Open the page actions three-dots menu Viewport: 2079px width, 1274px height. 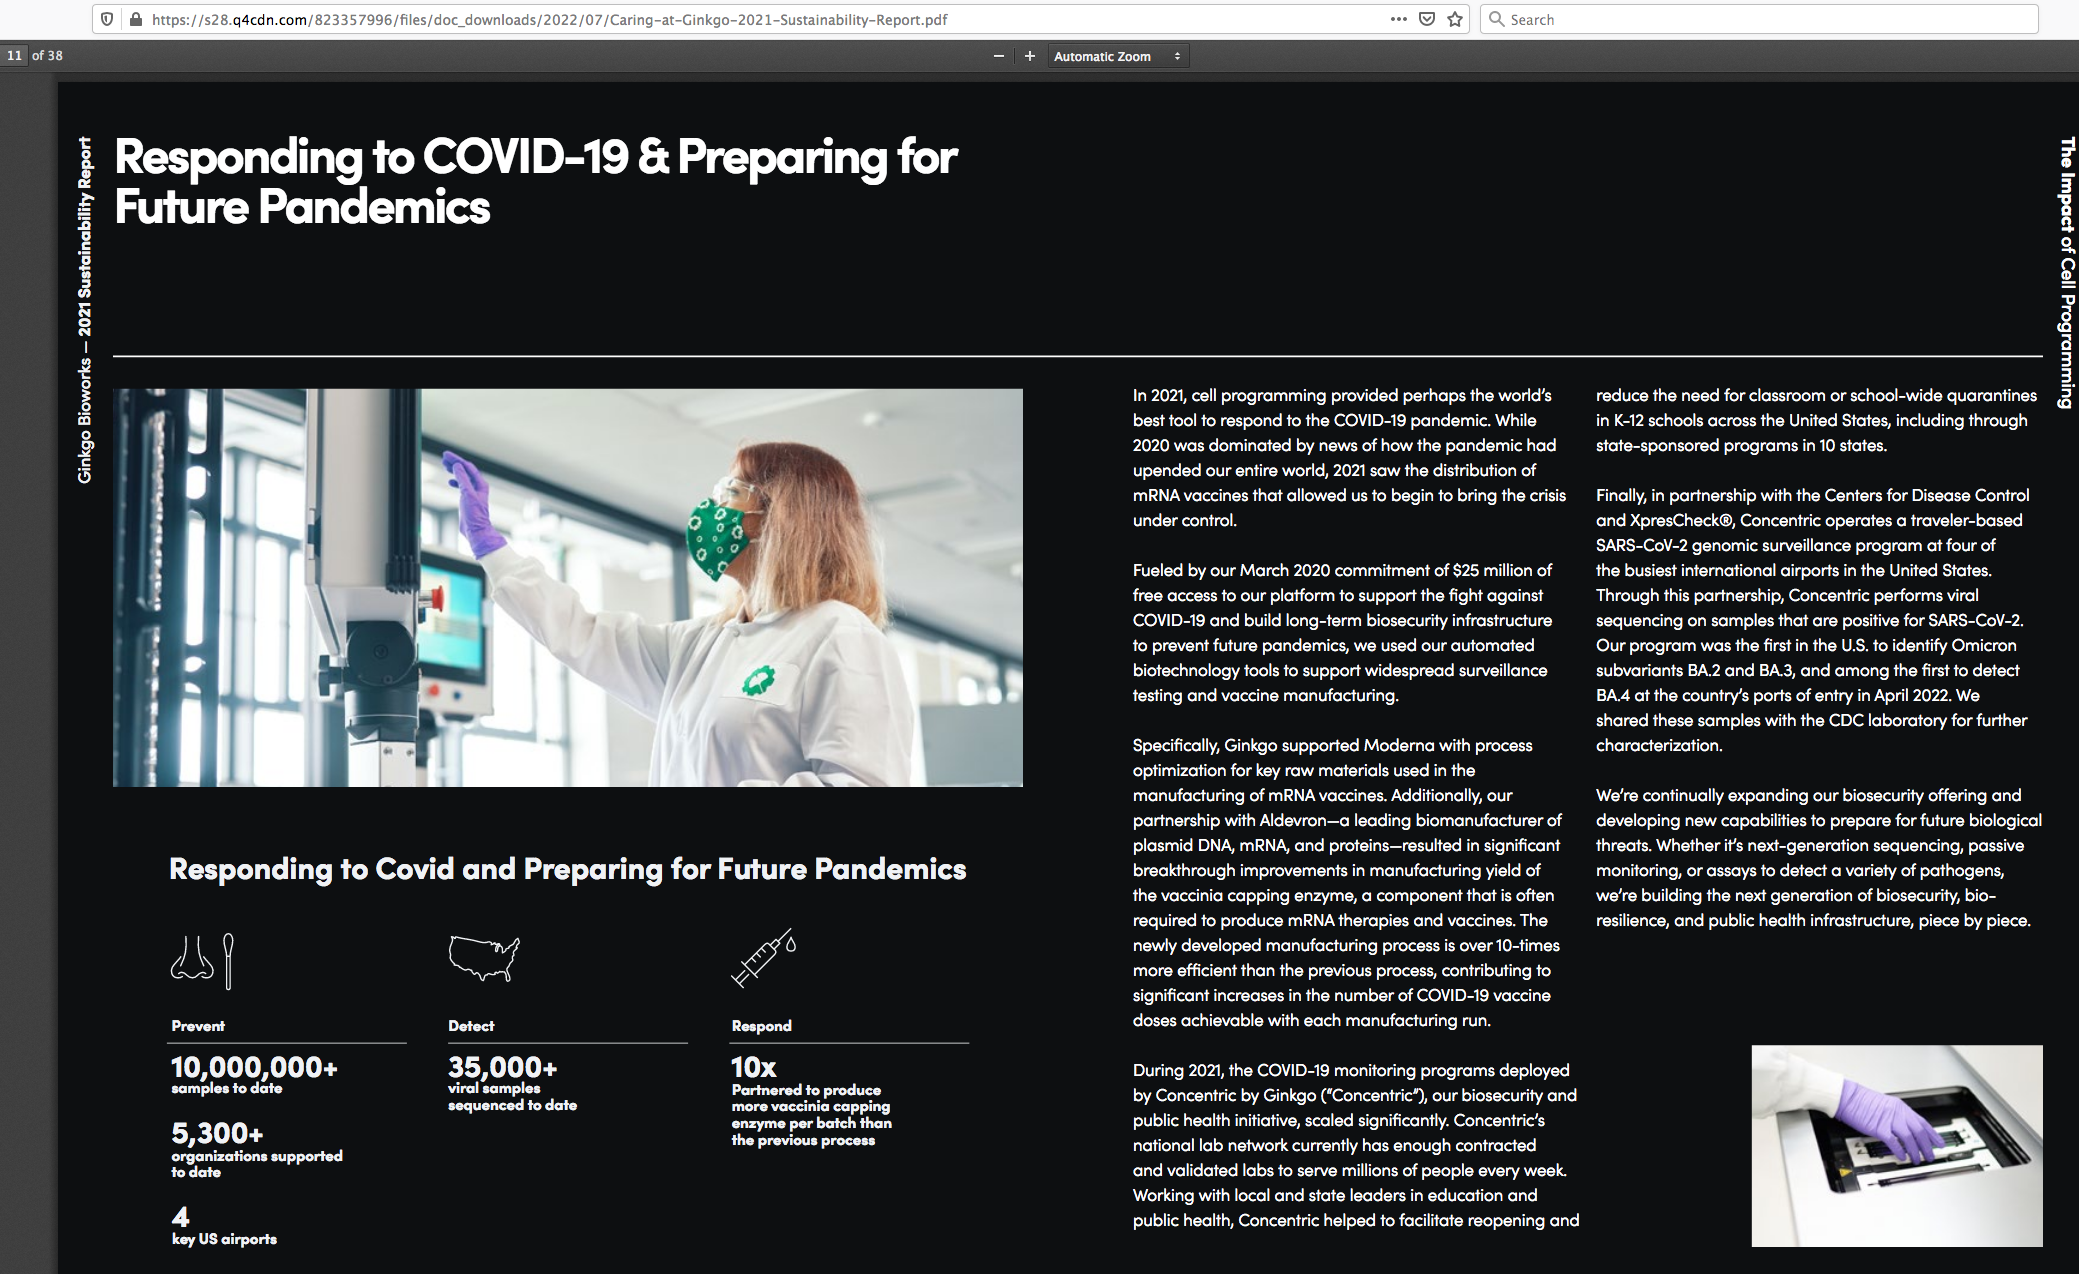click(1398, 19)
